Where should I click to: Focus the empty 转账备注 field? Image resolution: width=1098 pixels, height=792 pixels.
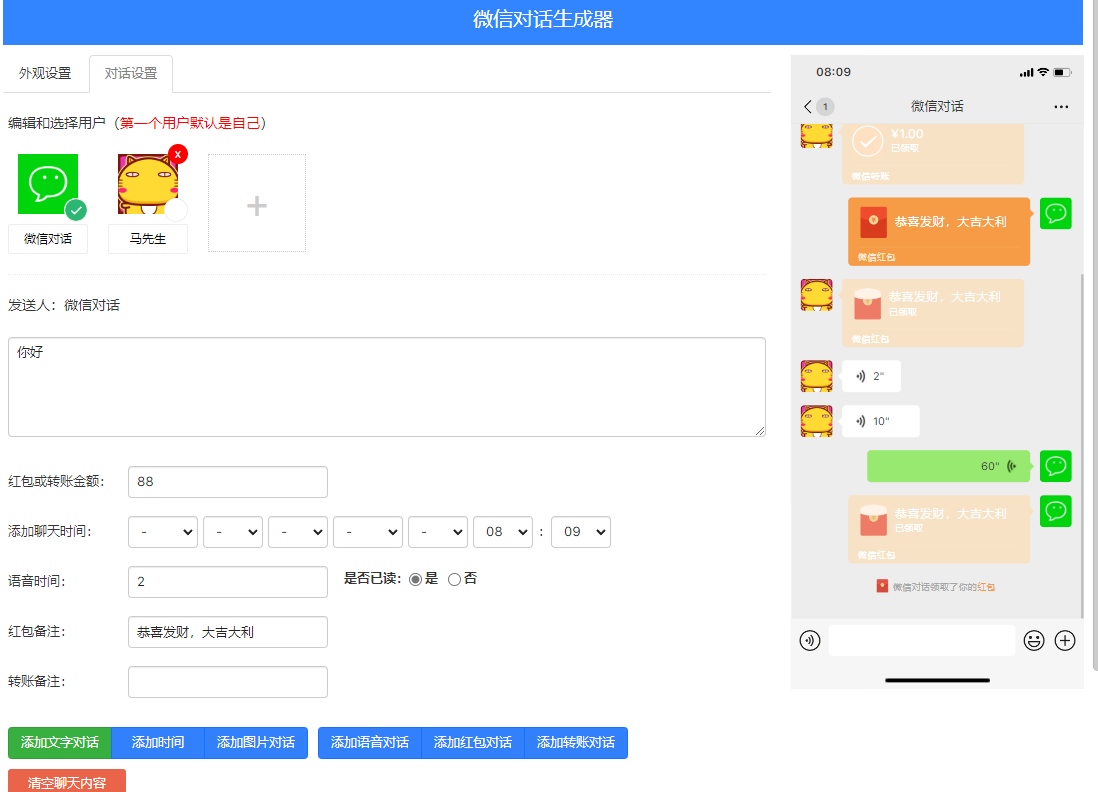228,682
